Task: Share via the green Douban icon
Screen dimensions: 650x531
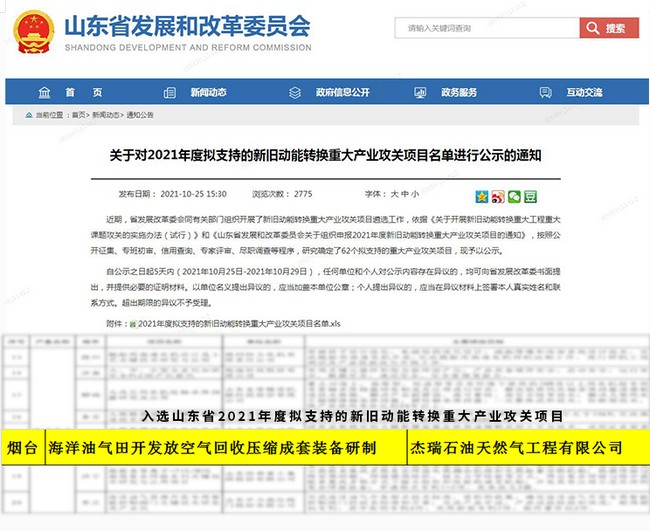Action: point(530,196)
